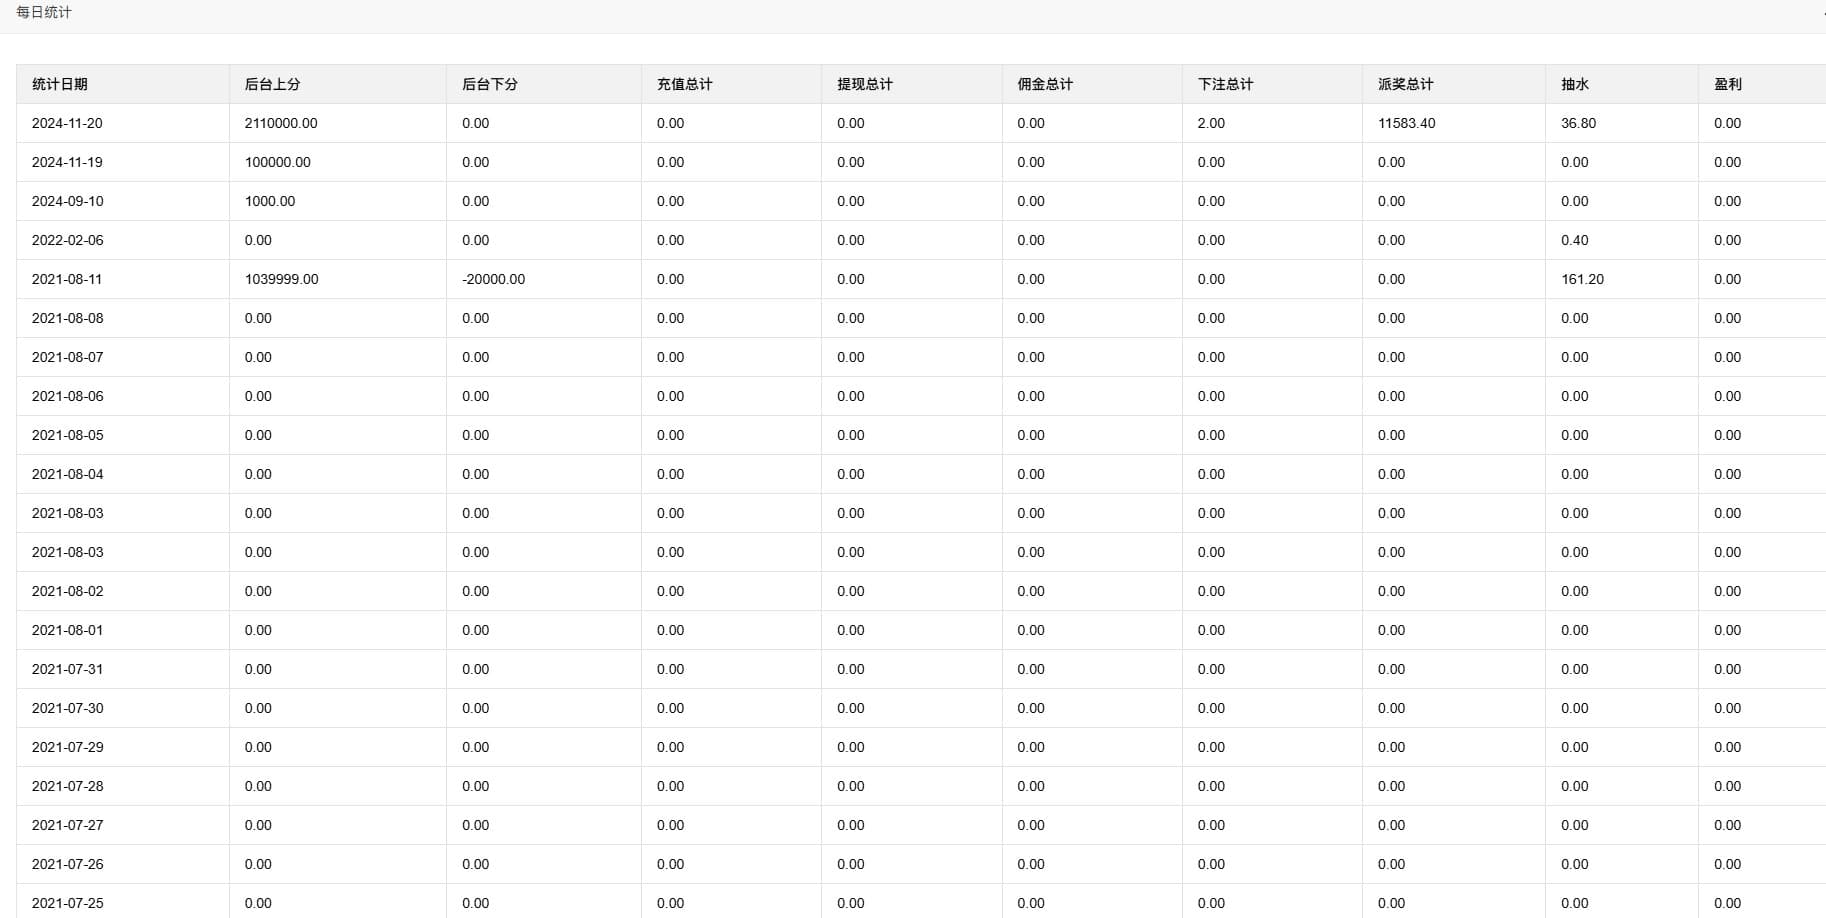Select the 2022-02-06 date cell
The height and width of the screenshot is (918, 1826).
click(67, 240)
